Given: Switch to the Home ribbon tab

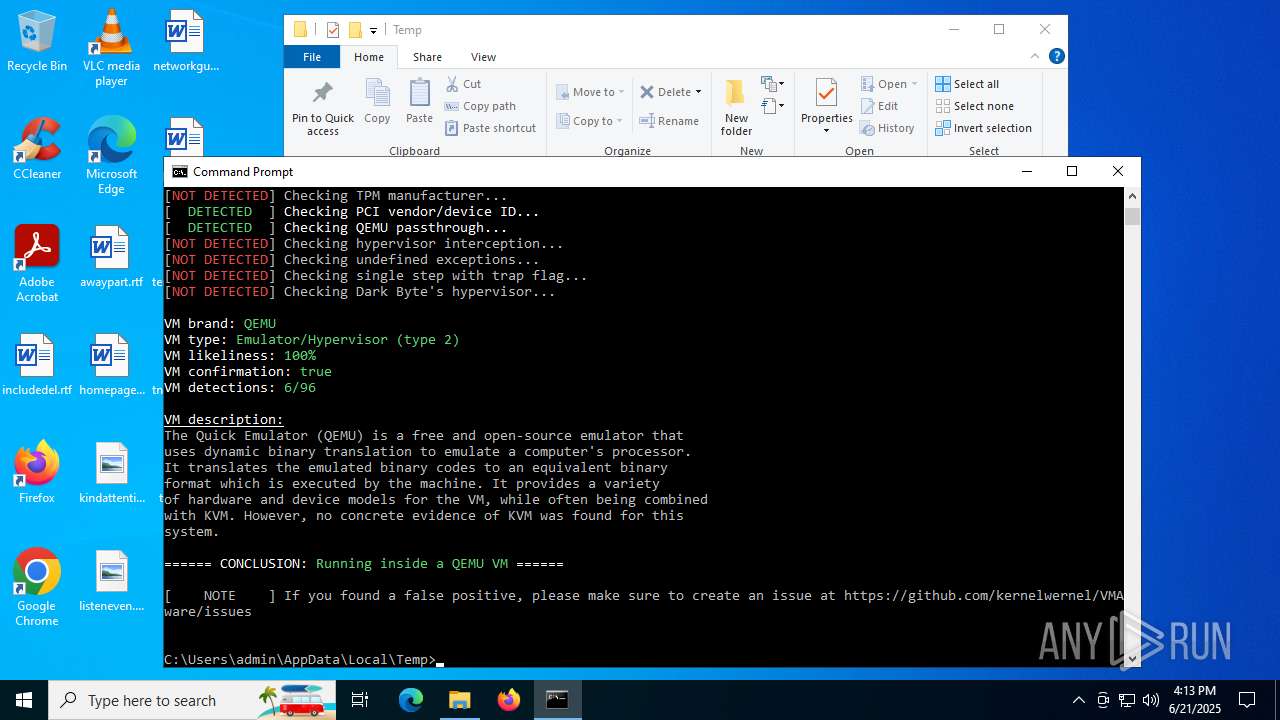Looking at the screenshot, I should 369,57.
